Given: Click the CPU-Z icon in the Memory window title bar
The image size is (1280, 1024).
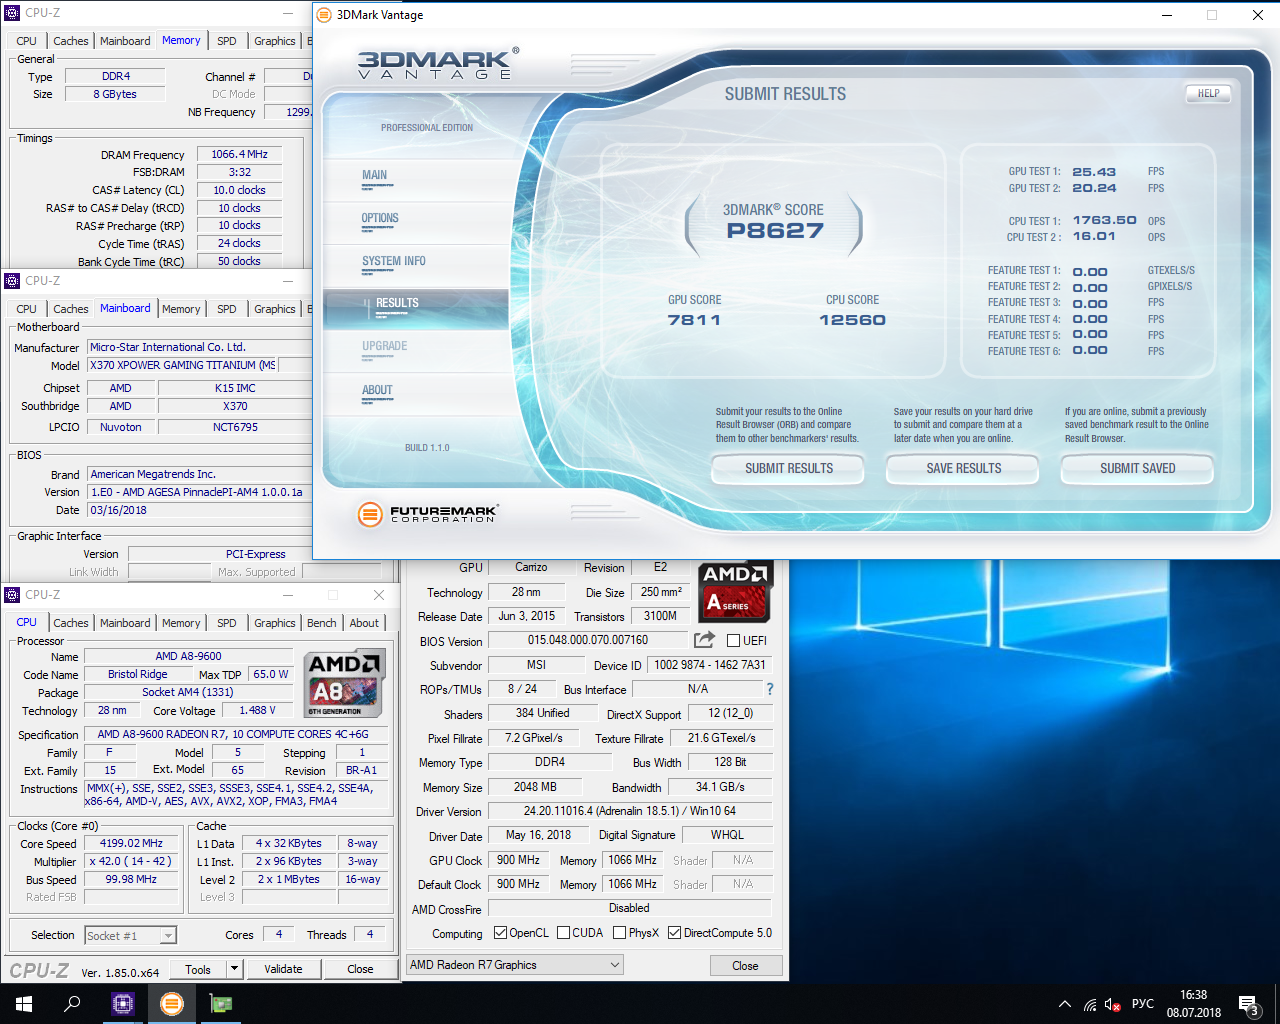Looking at the screenshot, I should pyautogui.click(x=12, y=13).
